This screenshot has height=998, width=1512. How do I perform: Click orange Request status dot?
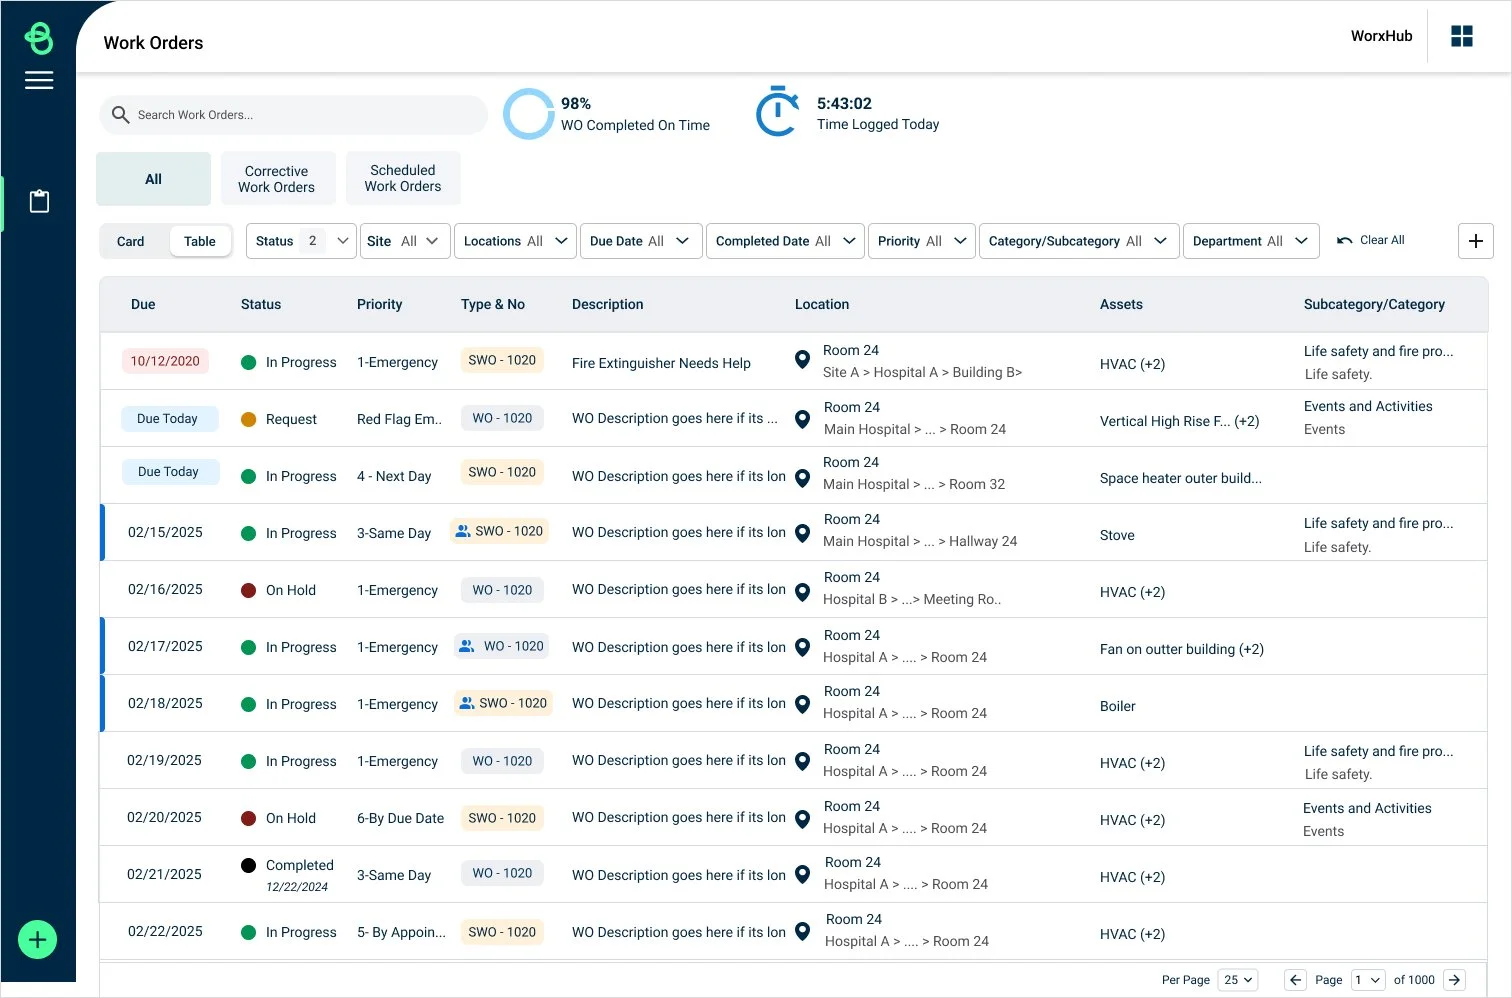click(249, 419)
